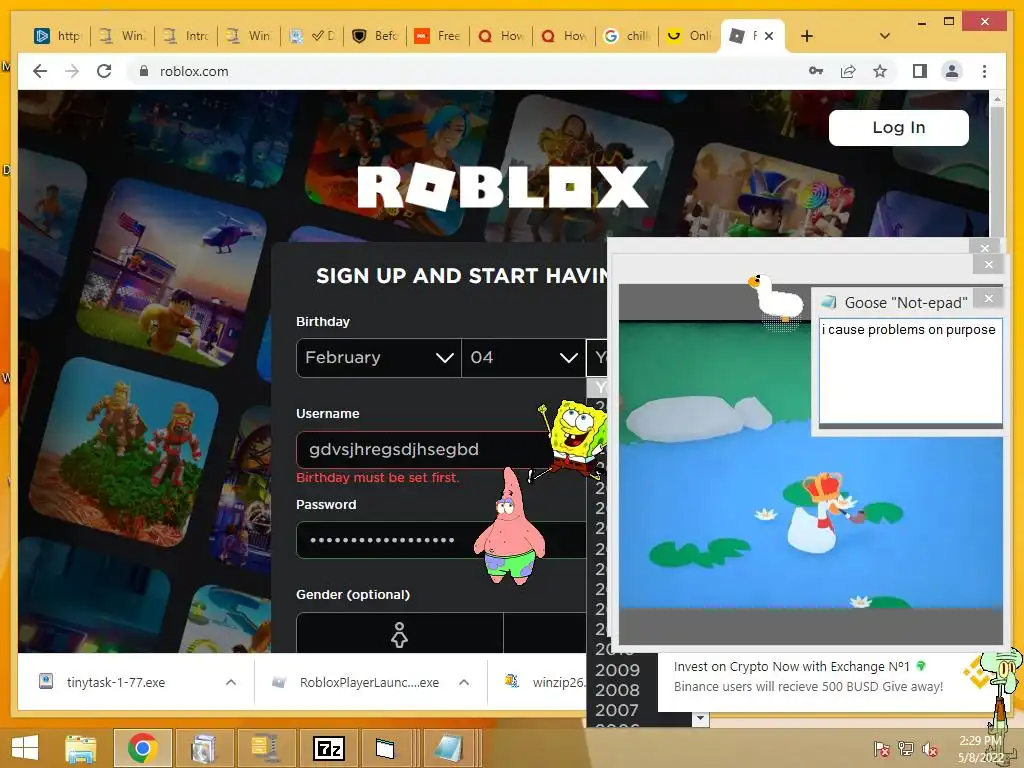Viewport: 1024px width, 768px height.
Task: Switch to the 'Intro' tab
Action: pyautogui.click(x=186, y=36)
